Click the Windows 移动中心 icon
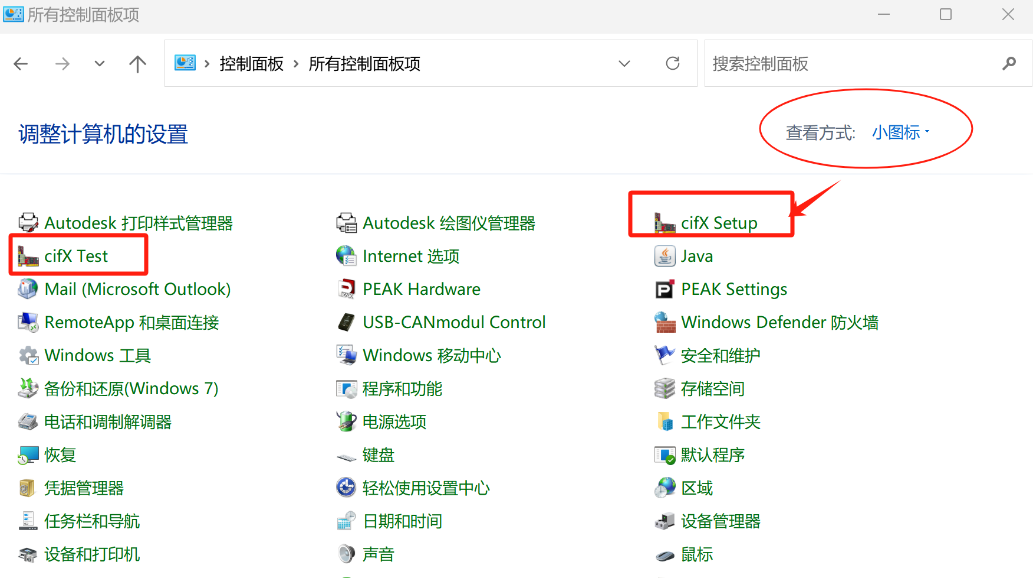The height and width of the screenshot is (578, 1033). click(346, 355)
